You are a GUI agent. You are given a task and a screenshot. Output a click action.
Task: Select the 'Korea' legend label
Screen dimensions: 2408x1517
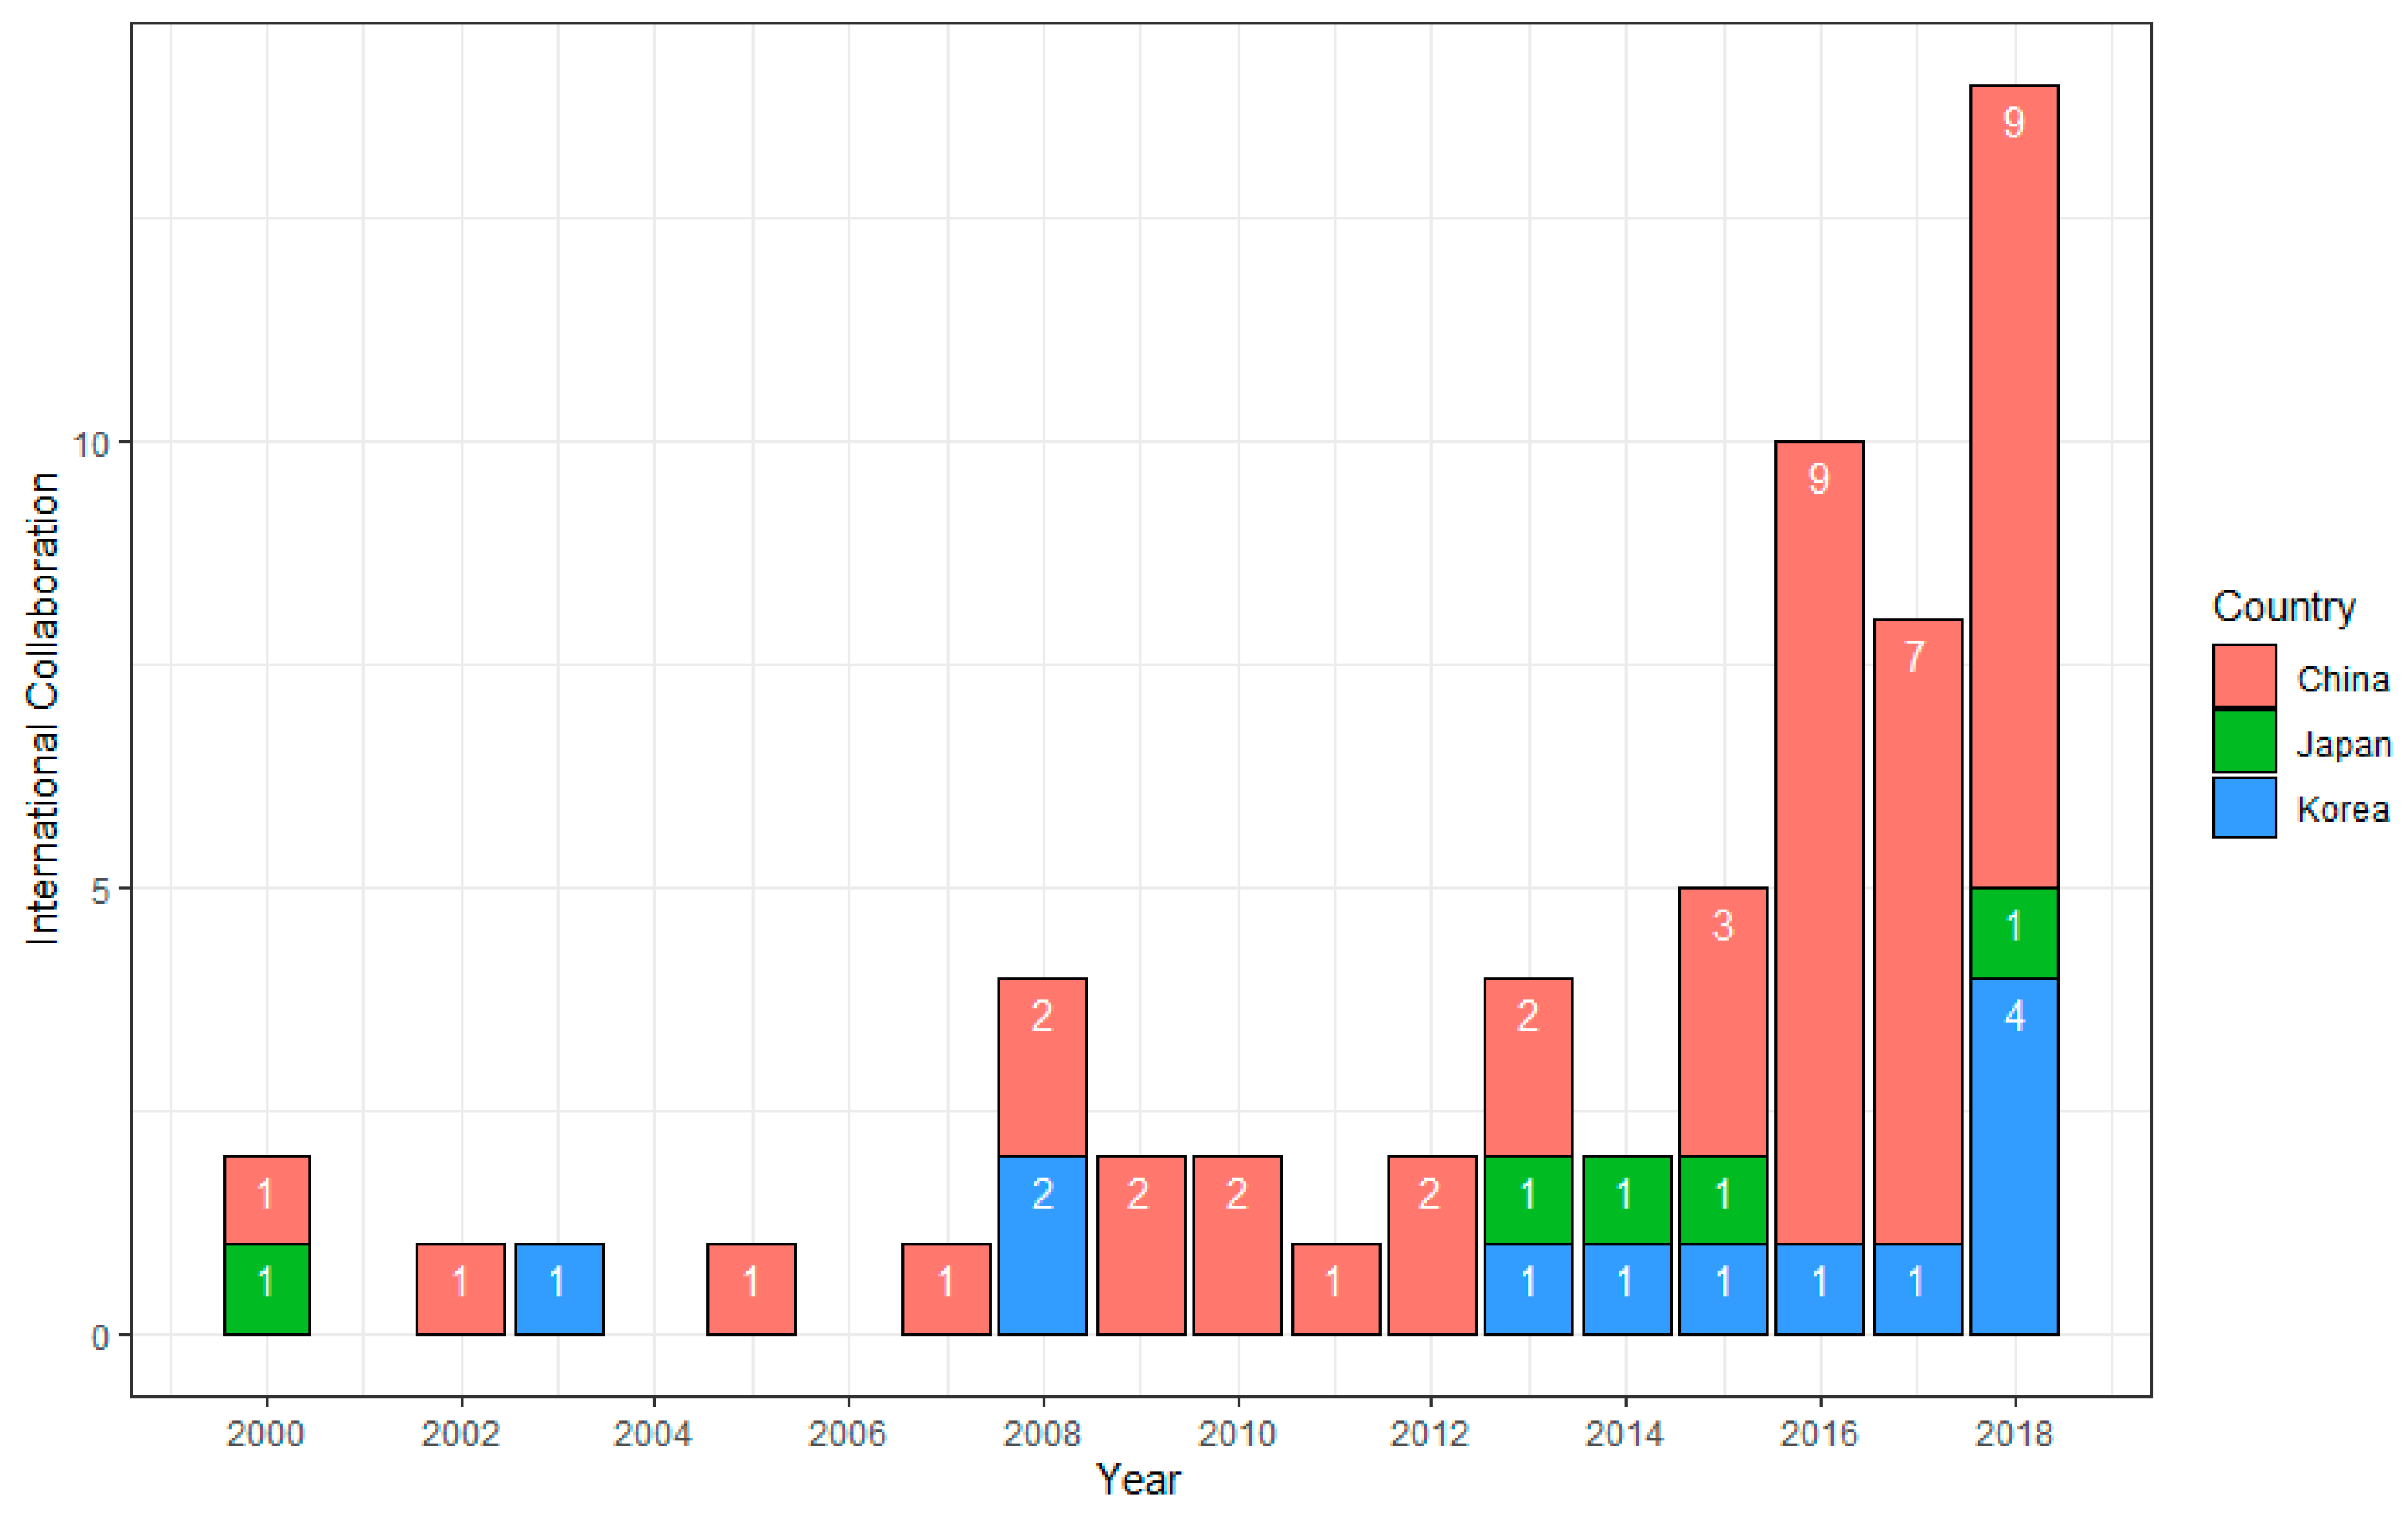click(2343, 809)
